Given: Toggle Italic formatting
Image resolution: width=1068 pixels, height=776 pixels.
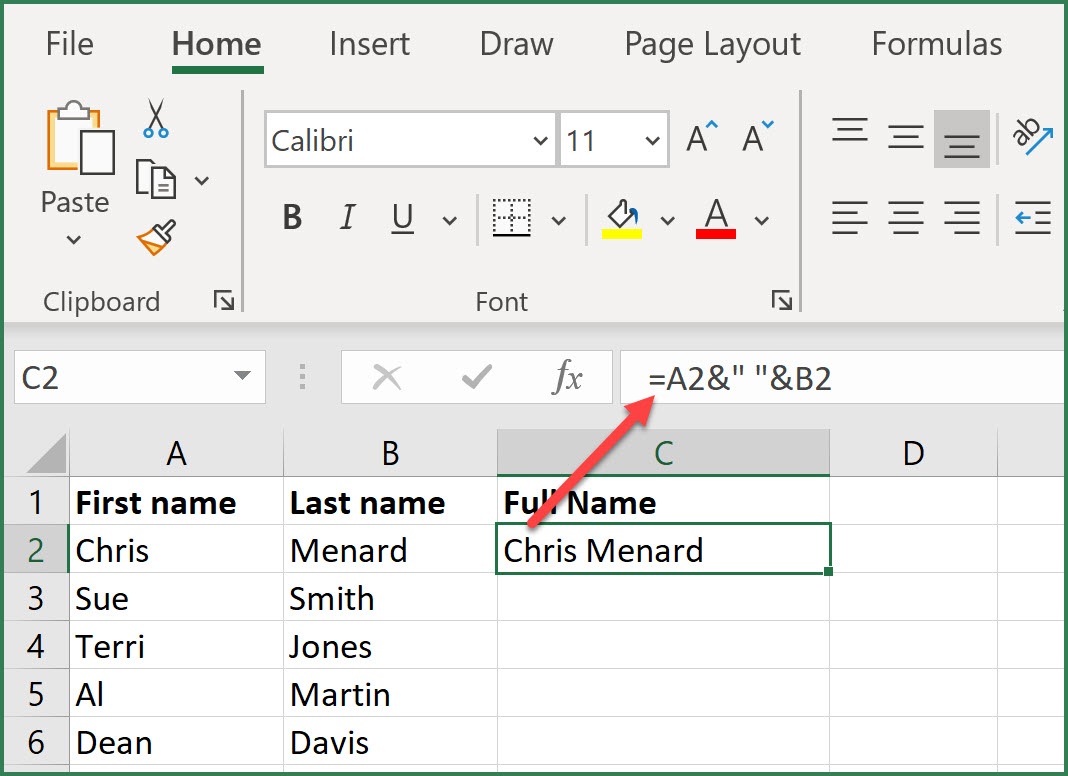Looking at the screenshot, I should pos(347,218).
